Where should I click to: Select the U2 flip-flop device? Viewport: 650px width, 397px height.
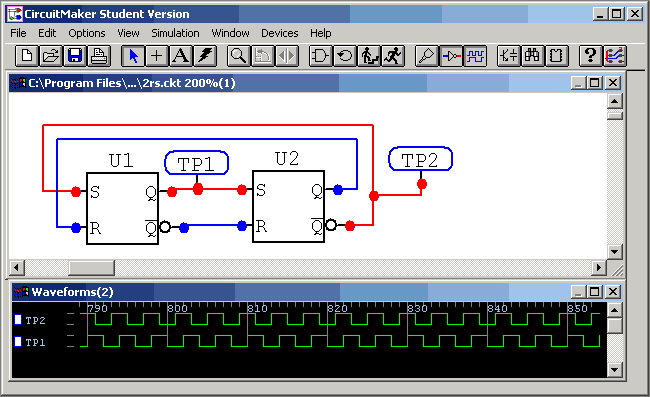[289, 206]
